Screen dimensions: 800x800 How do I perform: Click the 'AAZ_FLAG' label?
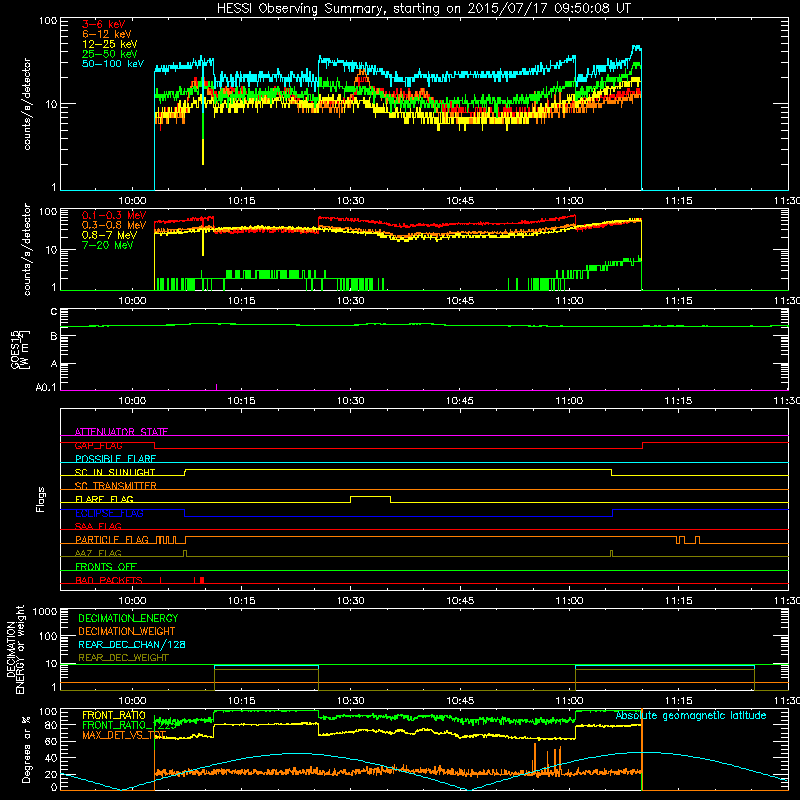(98, 553)
